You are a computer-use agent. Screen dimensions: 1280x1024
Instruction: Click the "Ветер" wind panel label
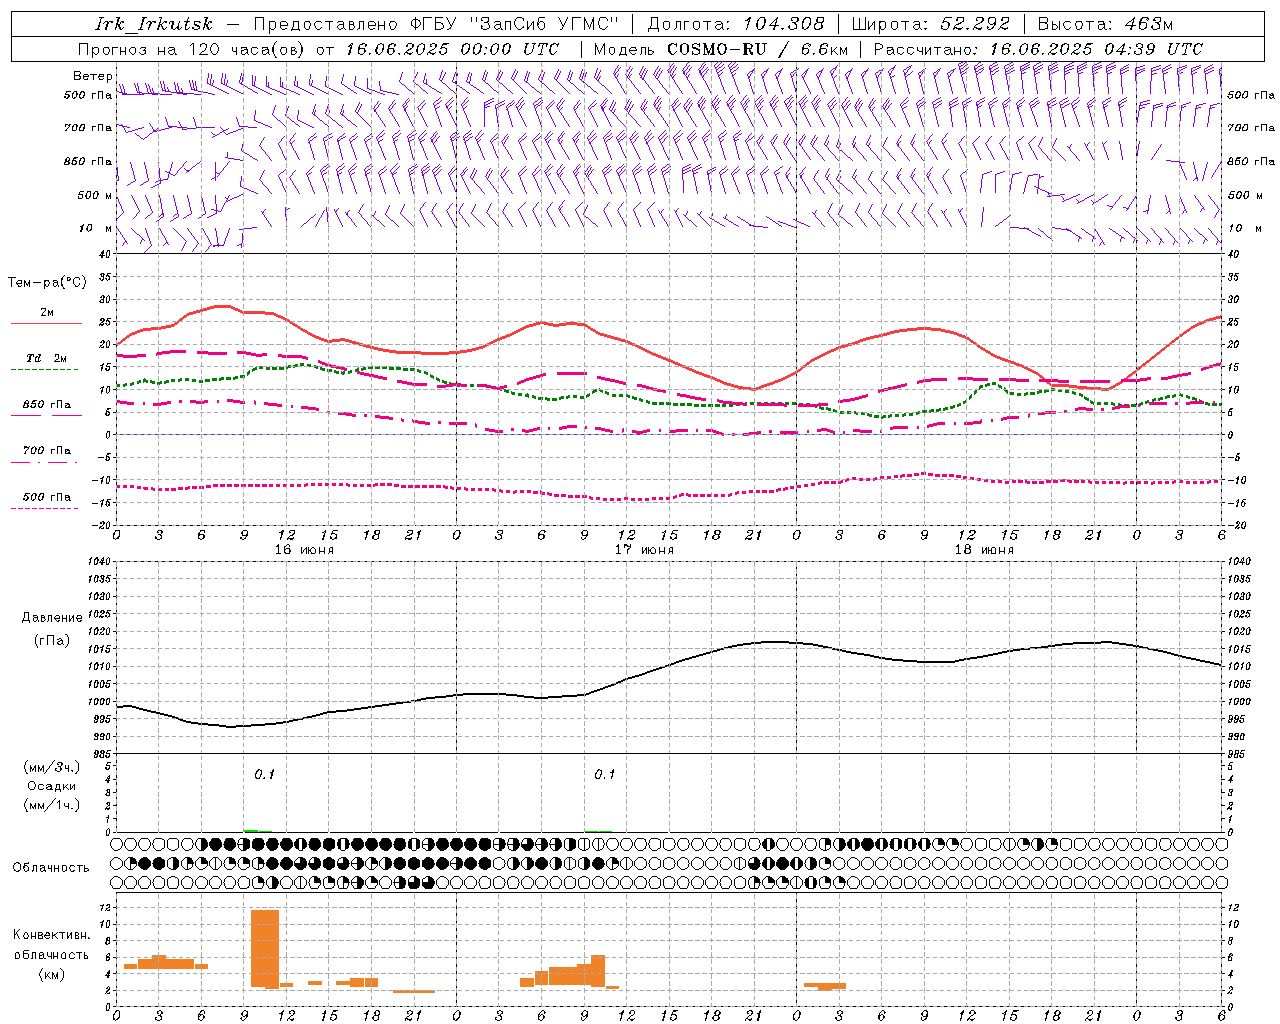(x=92, y=76)
